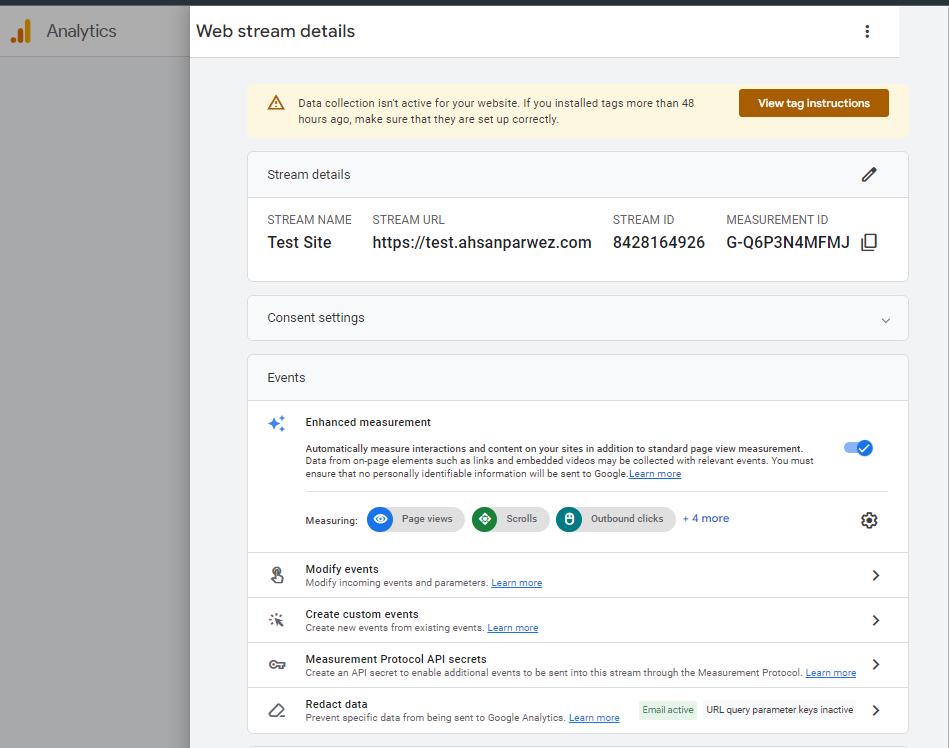The height and width of the screenshot is (748, 949).
Task: Open Learn more link for Create custom events
Action: [x=513, y=628]
